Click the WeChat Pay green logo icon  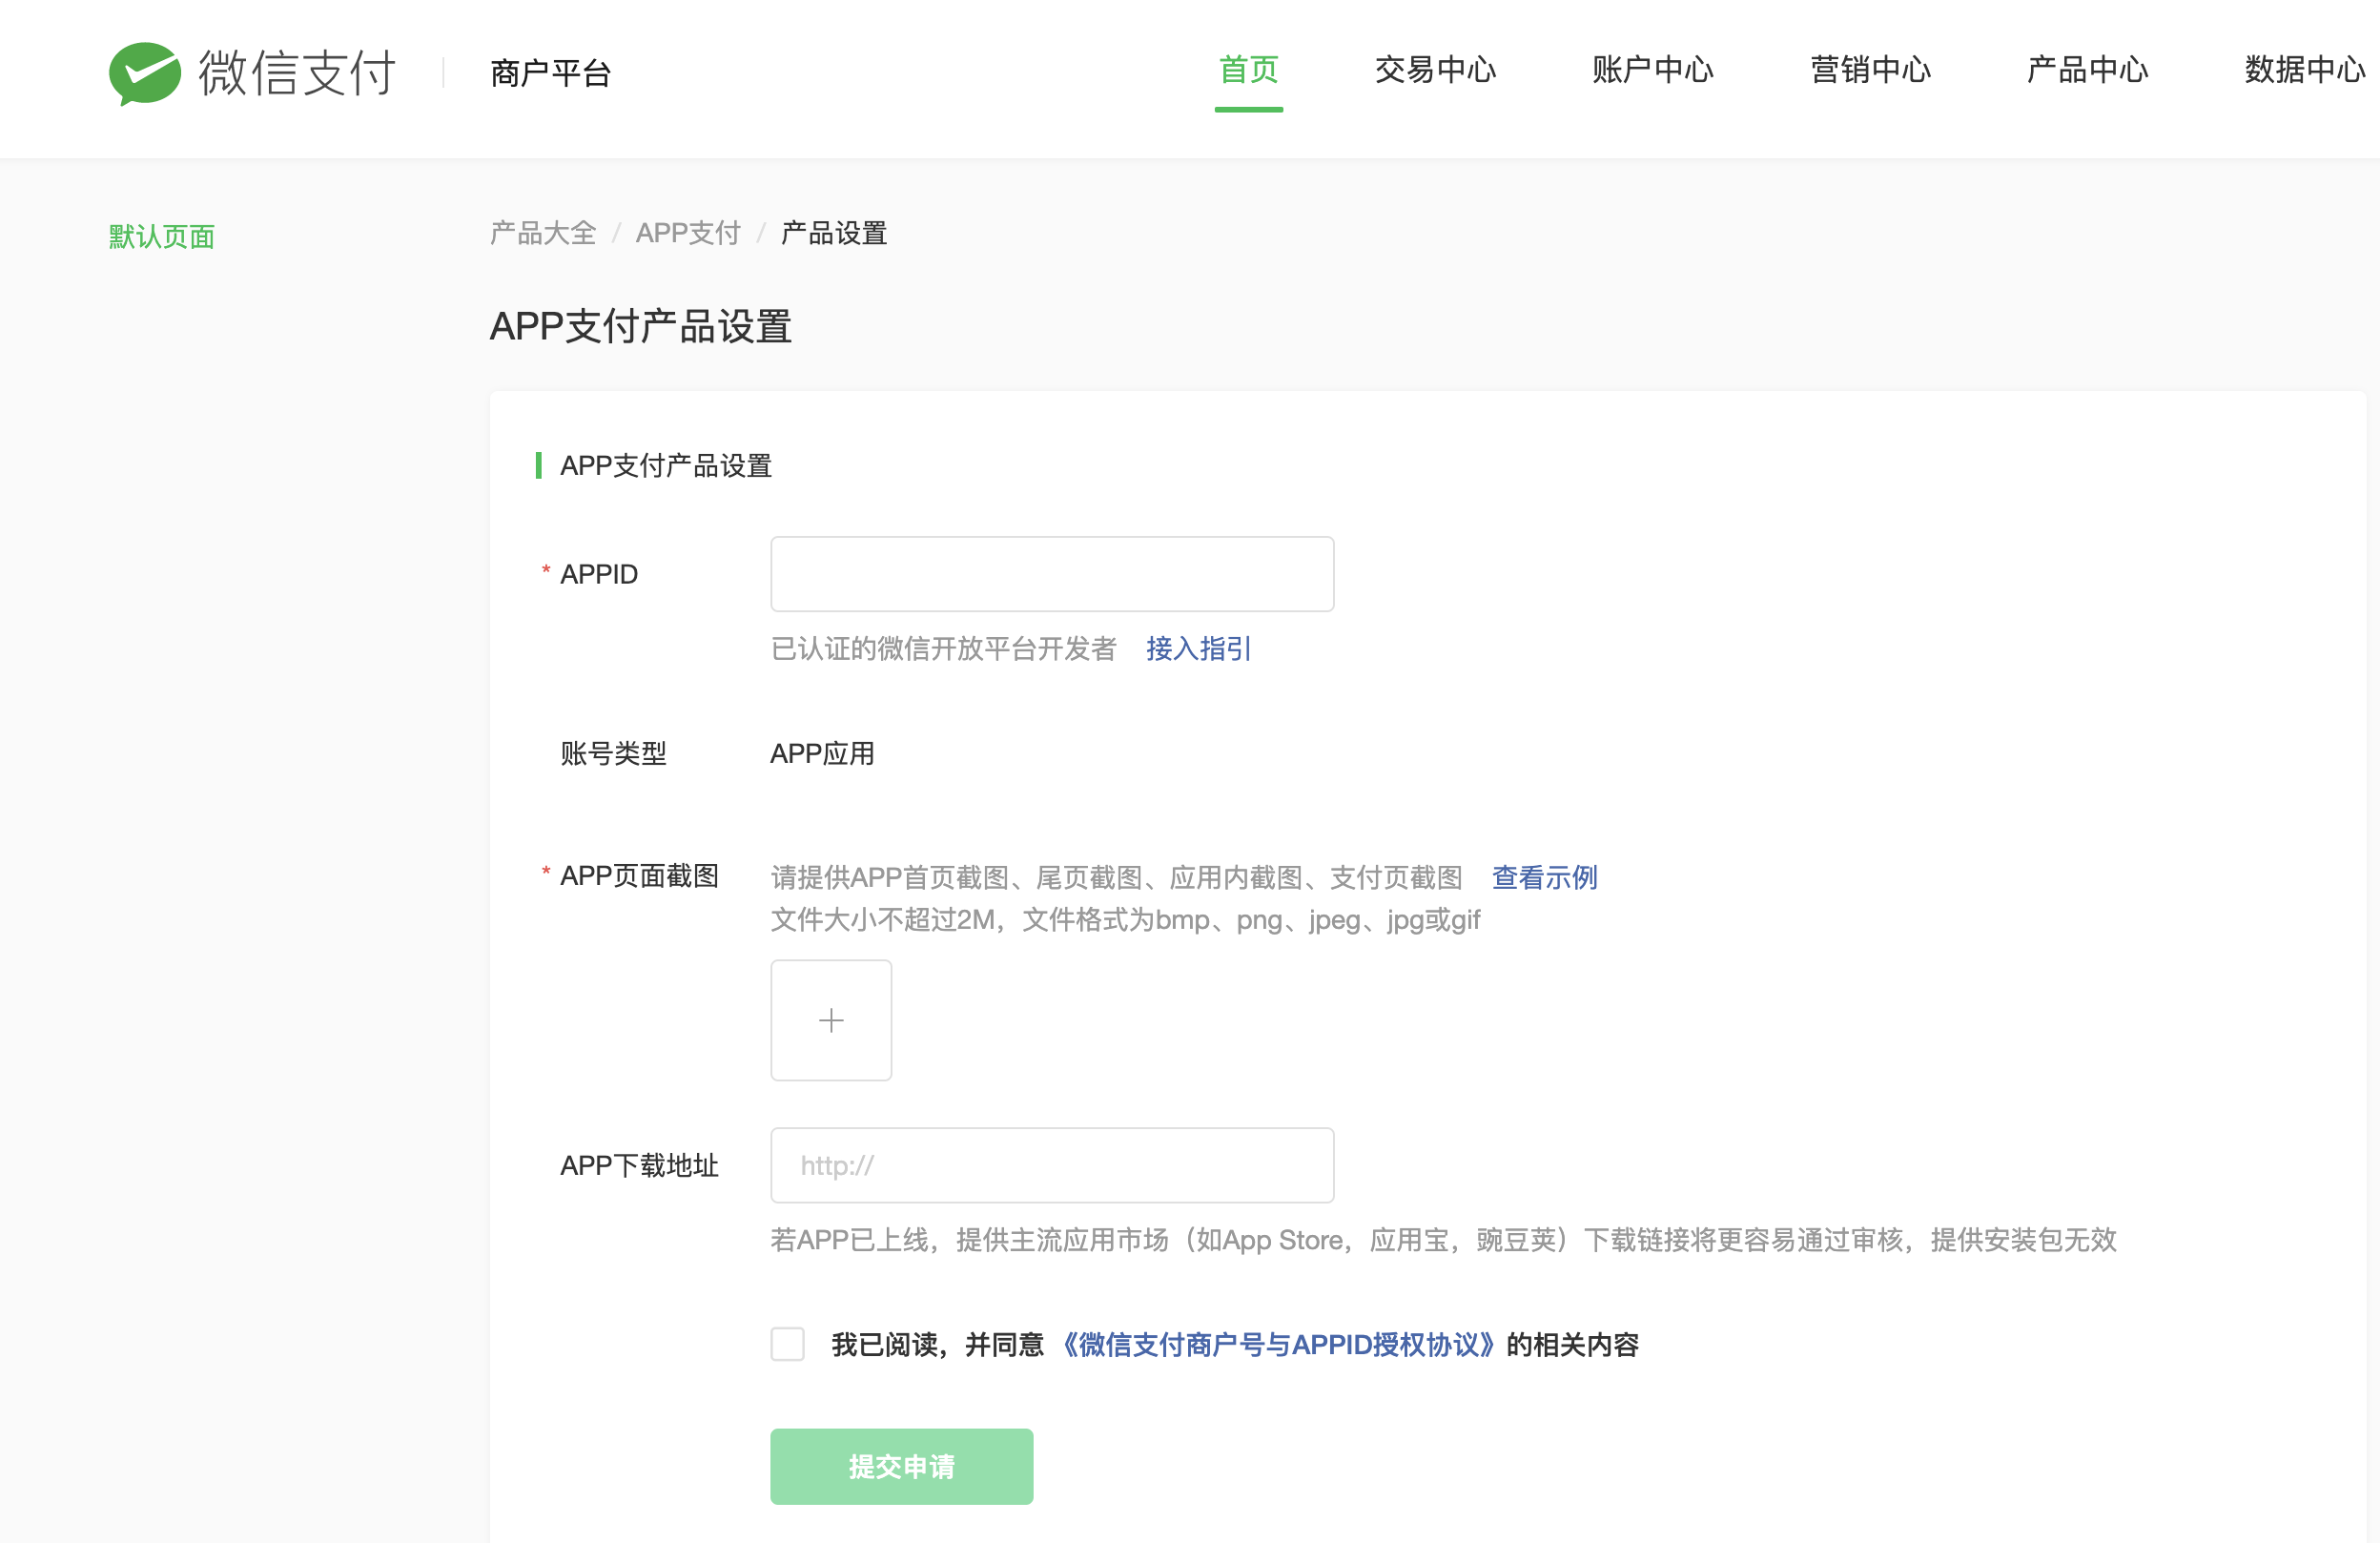pos(144,73)
